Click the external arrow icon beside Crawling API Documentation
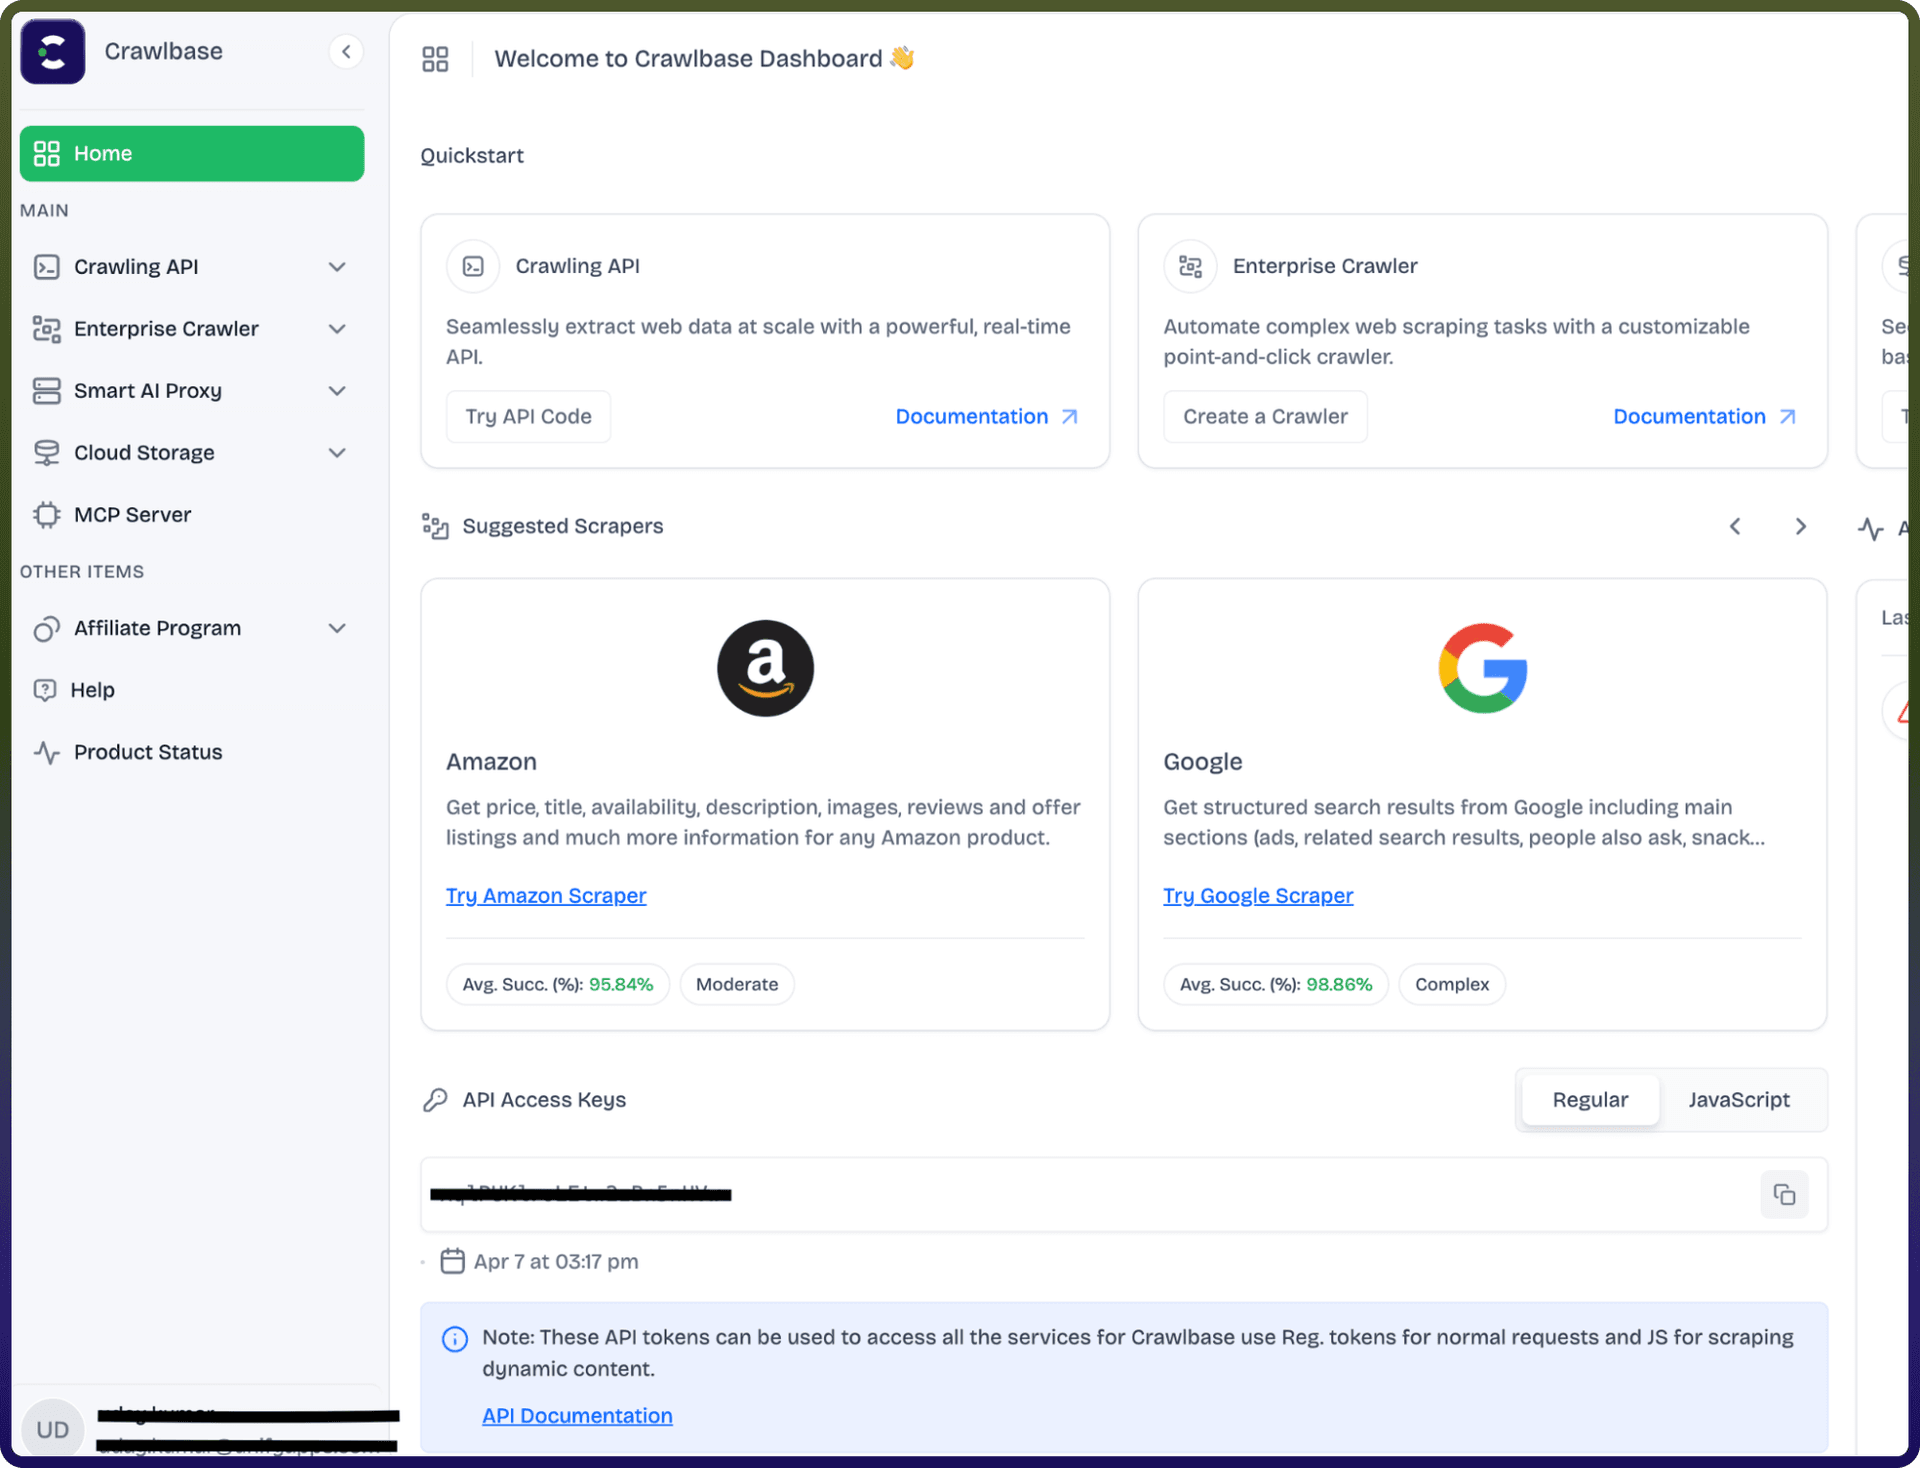Image resolution: width=1920 pixels, height=1468 pixels. pyautogui.click(x=1069, y=416)
